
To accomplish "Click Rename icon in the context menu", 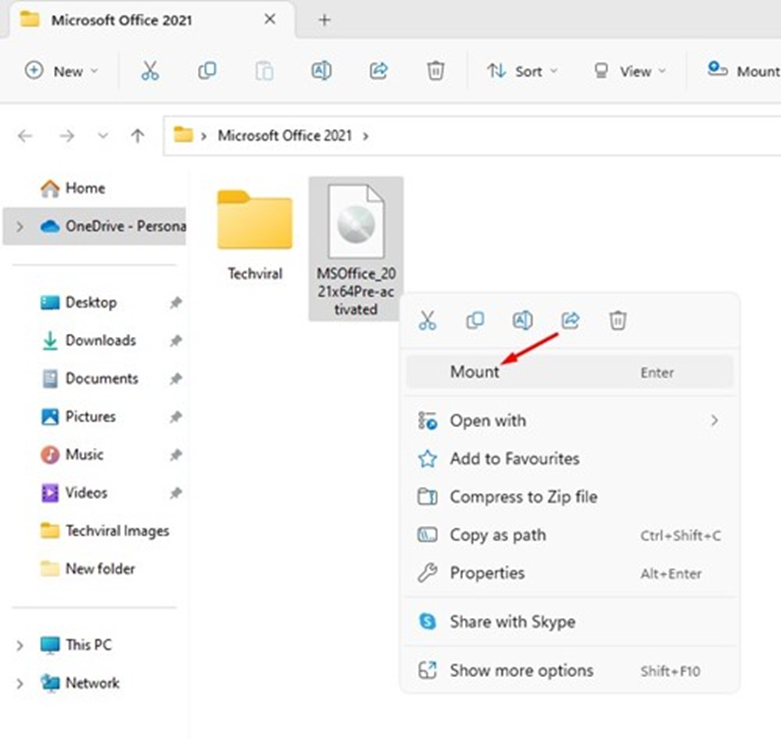I will (x=522, y=320).
